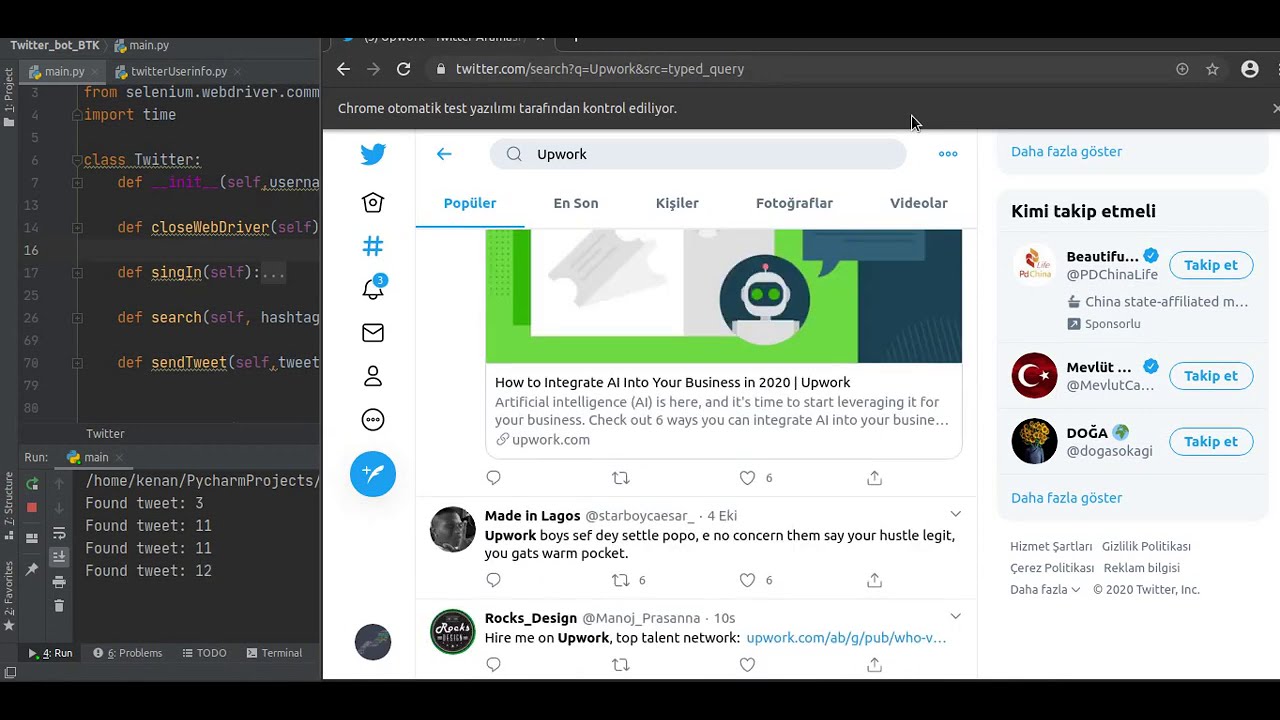1280x720 pixels.
Task: Switch to Videolar tab
Action: [919, 203]
